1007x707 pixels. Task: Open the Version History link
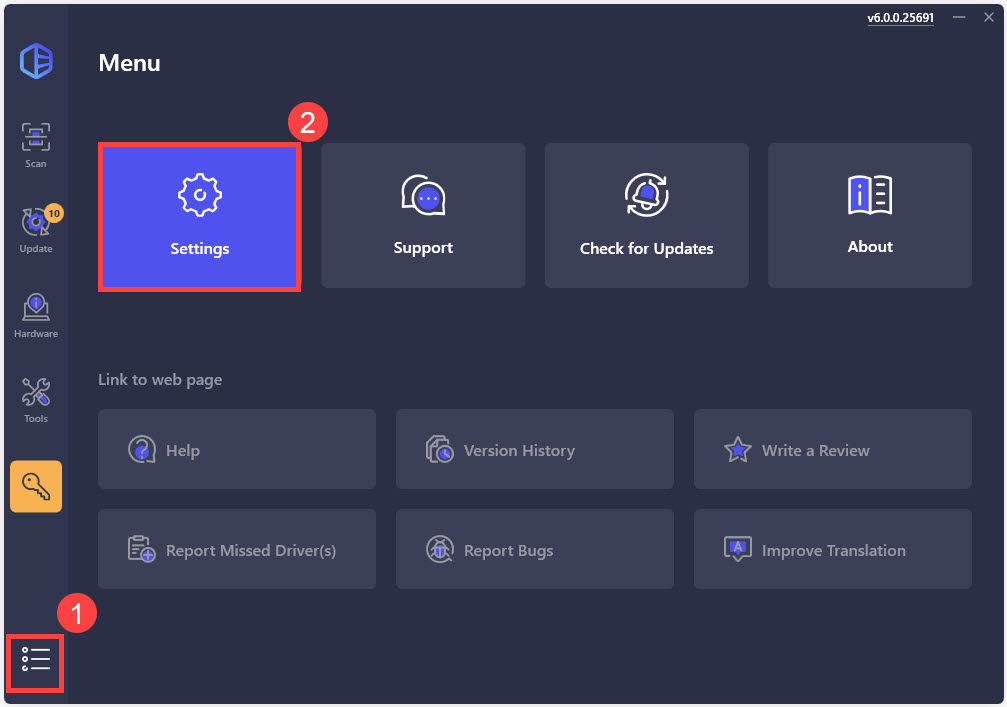coord(534,450)
